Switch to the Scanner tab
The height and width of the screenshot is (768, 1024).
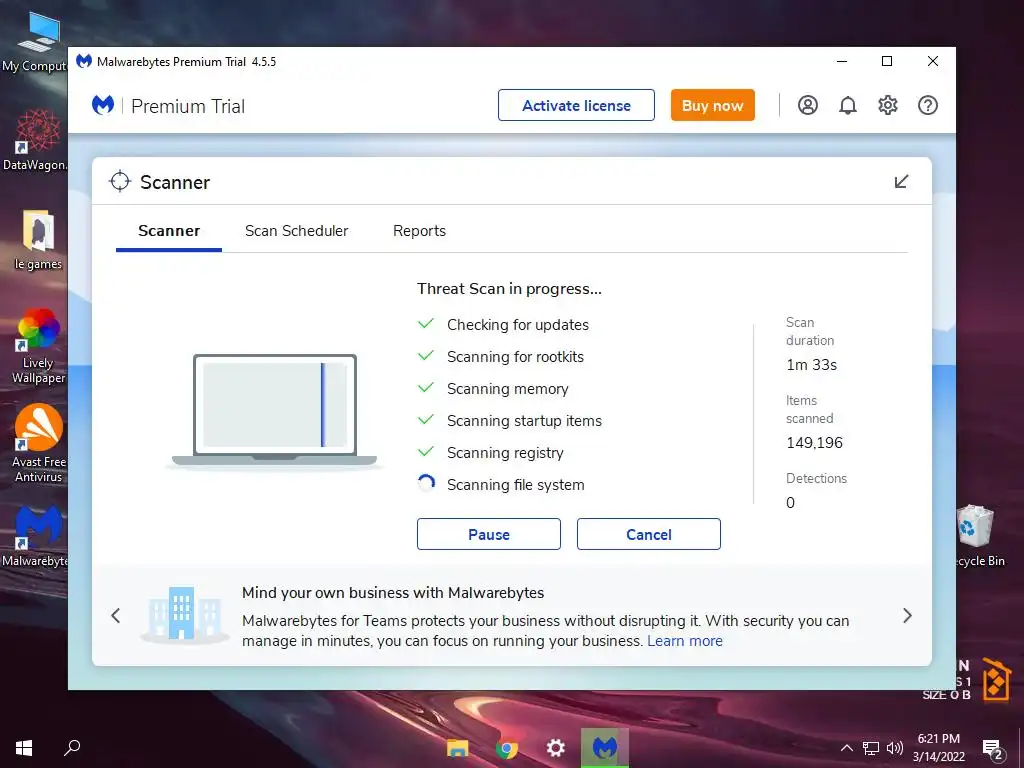pyautogui.click(x=169, y=231)
